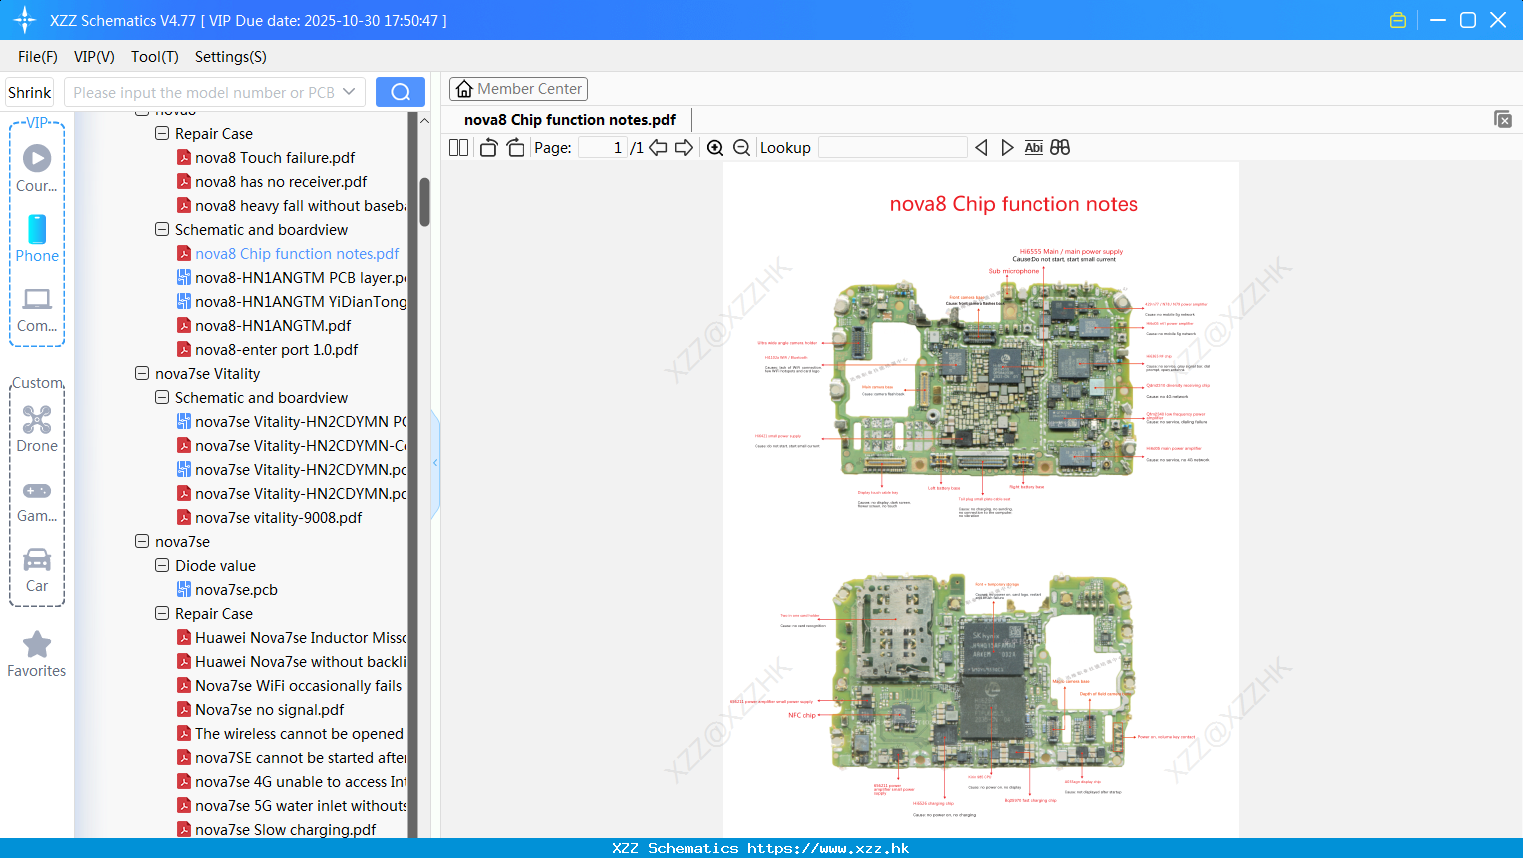Collapse nova8 Schematic and boardview folder
The image size is (1523, 858).
pos(162,229)
